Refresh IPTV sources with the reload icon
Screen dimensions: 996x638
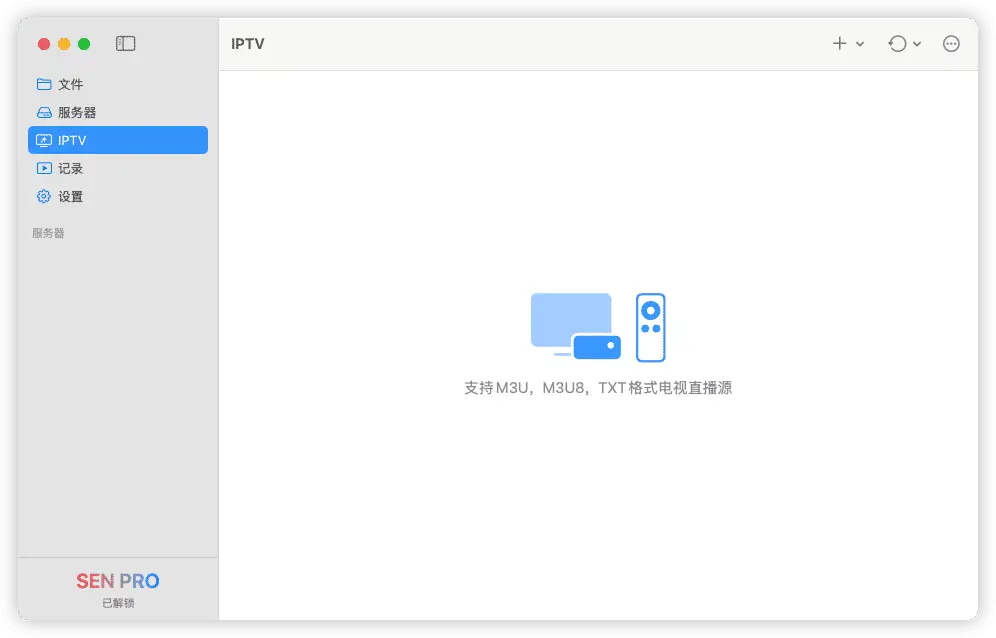(x=897, y=43)
